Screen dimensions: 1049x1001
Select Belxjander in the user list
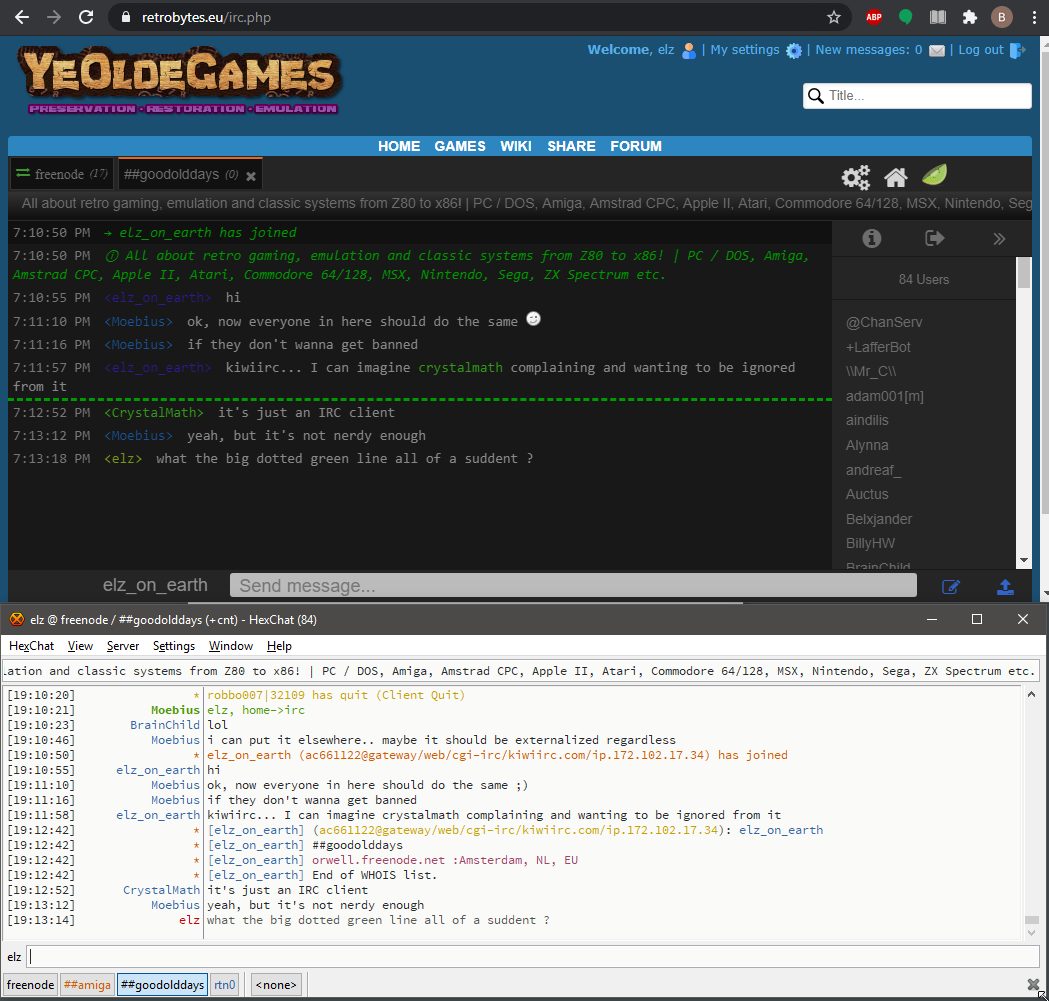(878, 519)
